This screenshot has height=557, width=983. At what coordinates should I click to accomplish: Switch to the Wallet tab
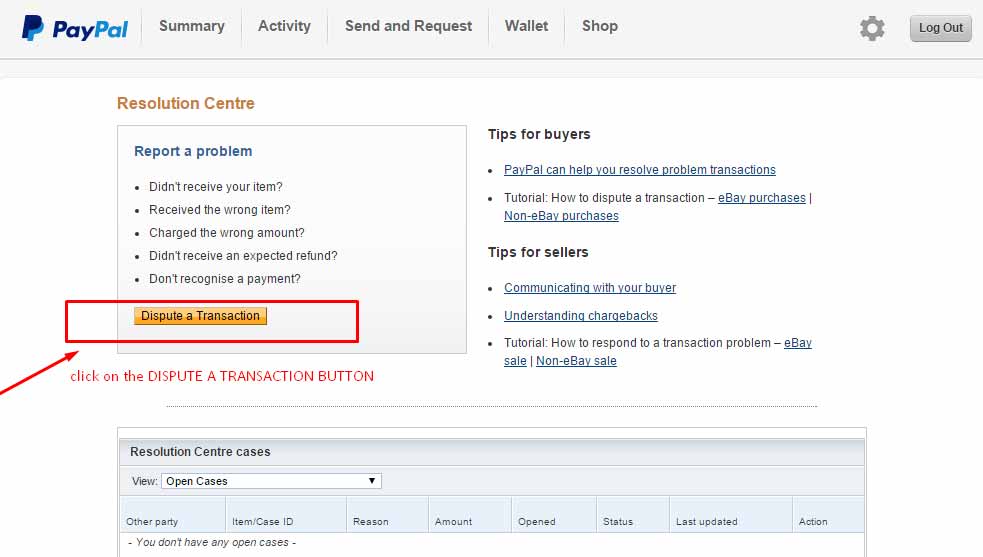[x=527, y=26]
